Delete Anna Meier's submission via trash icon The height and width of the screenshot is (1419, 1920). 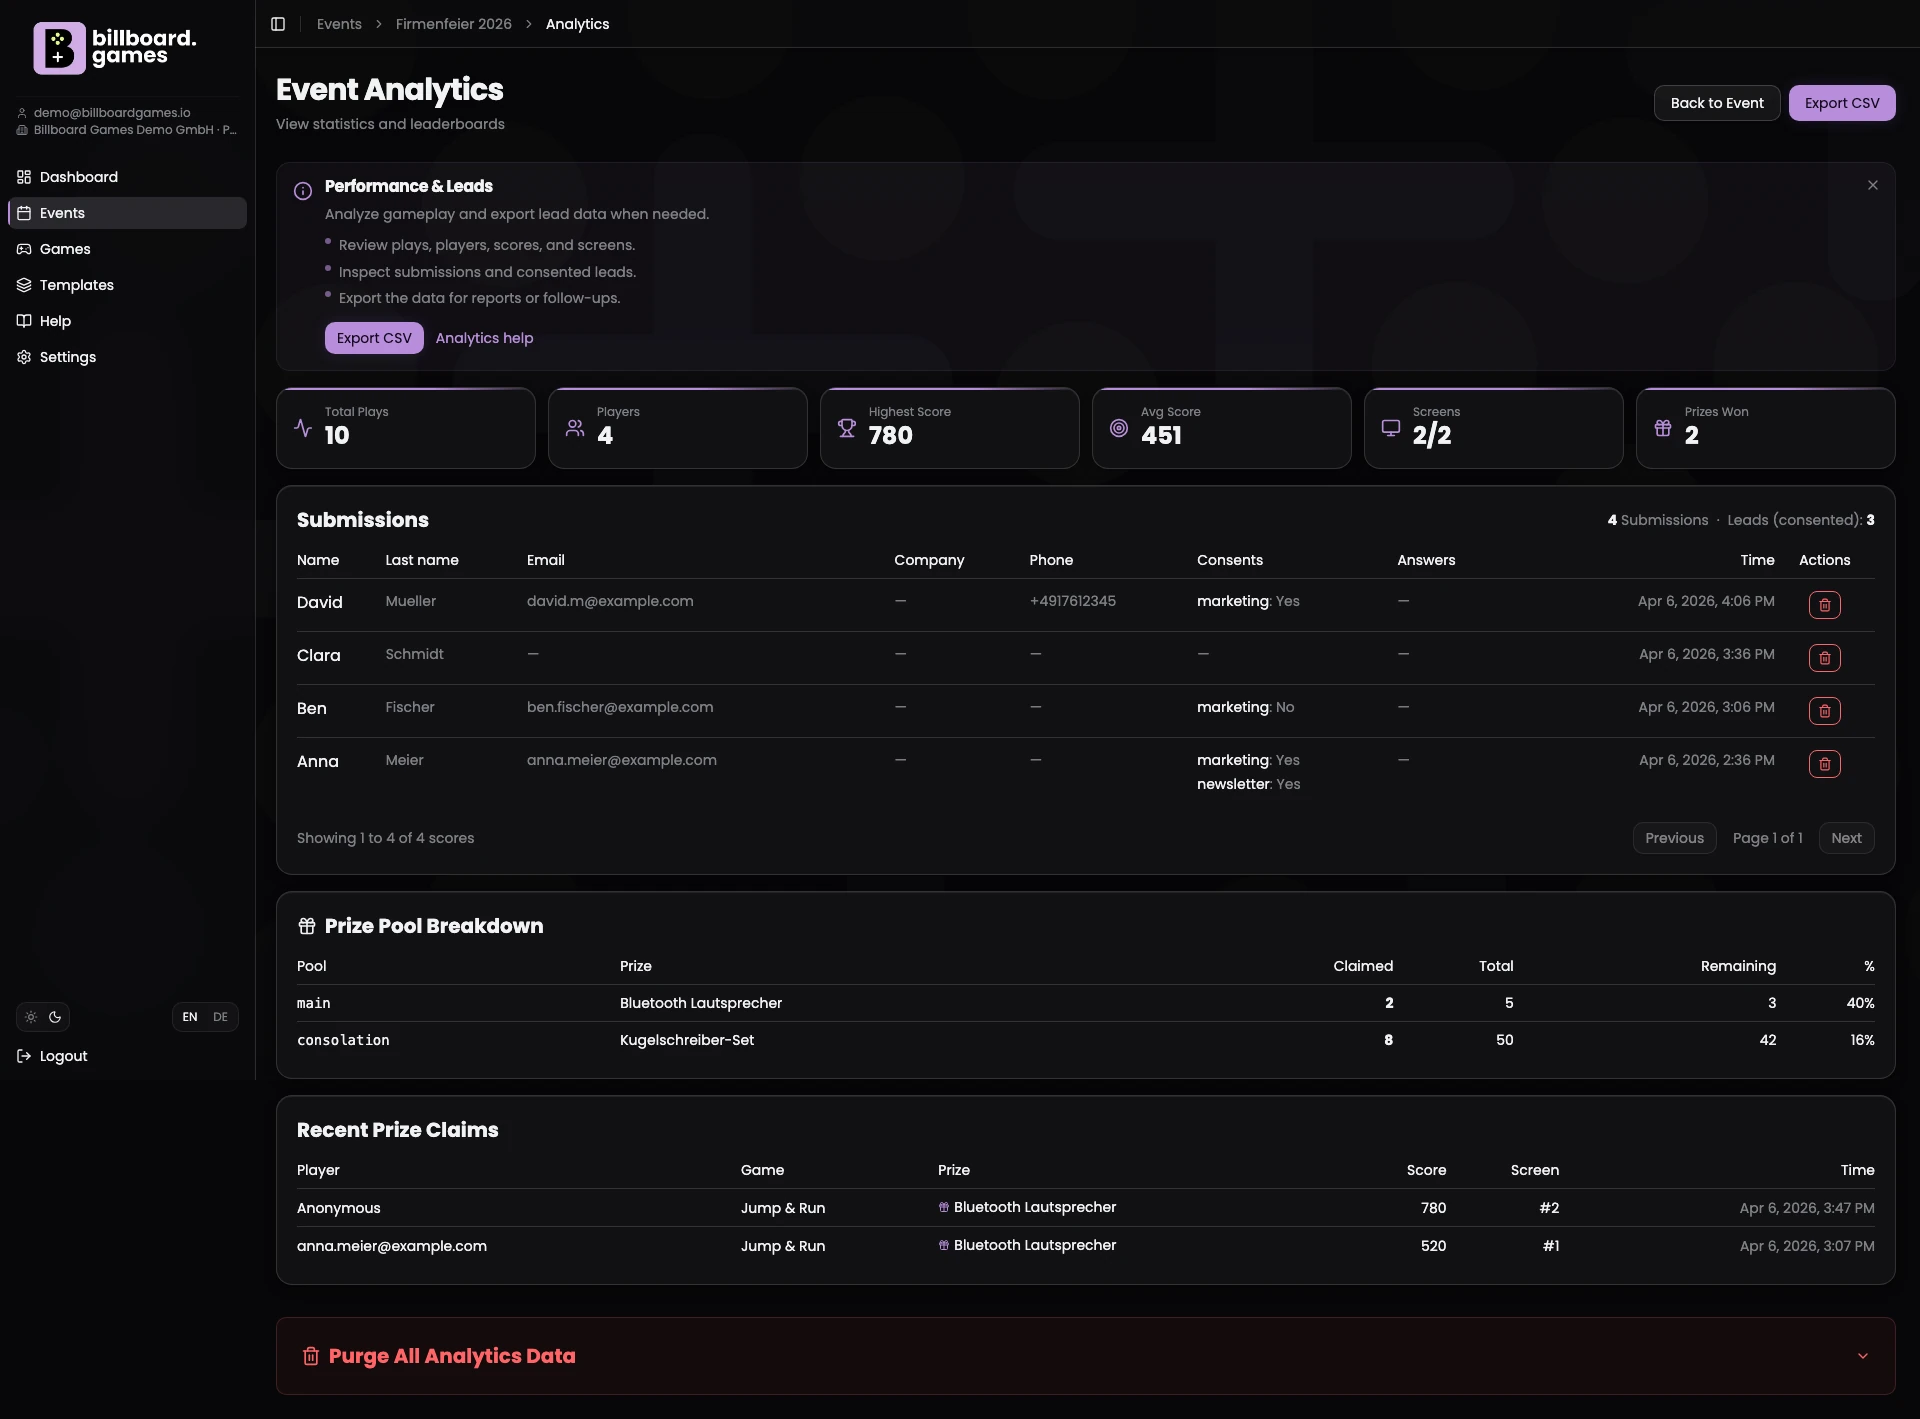click(x=1824, y=763)
